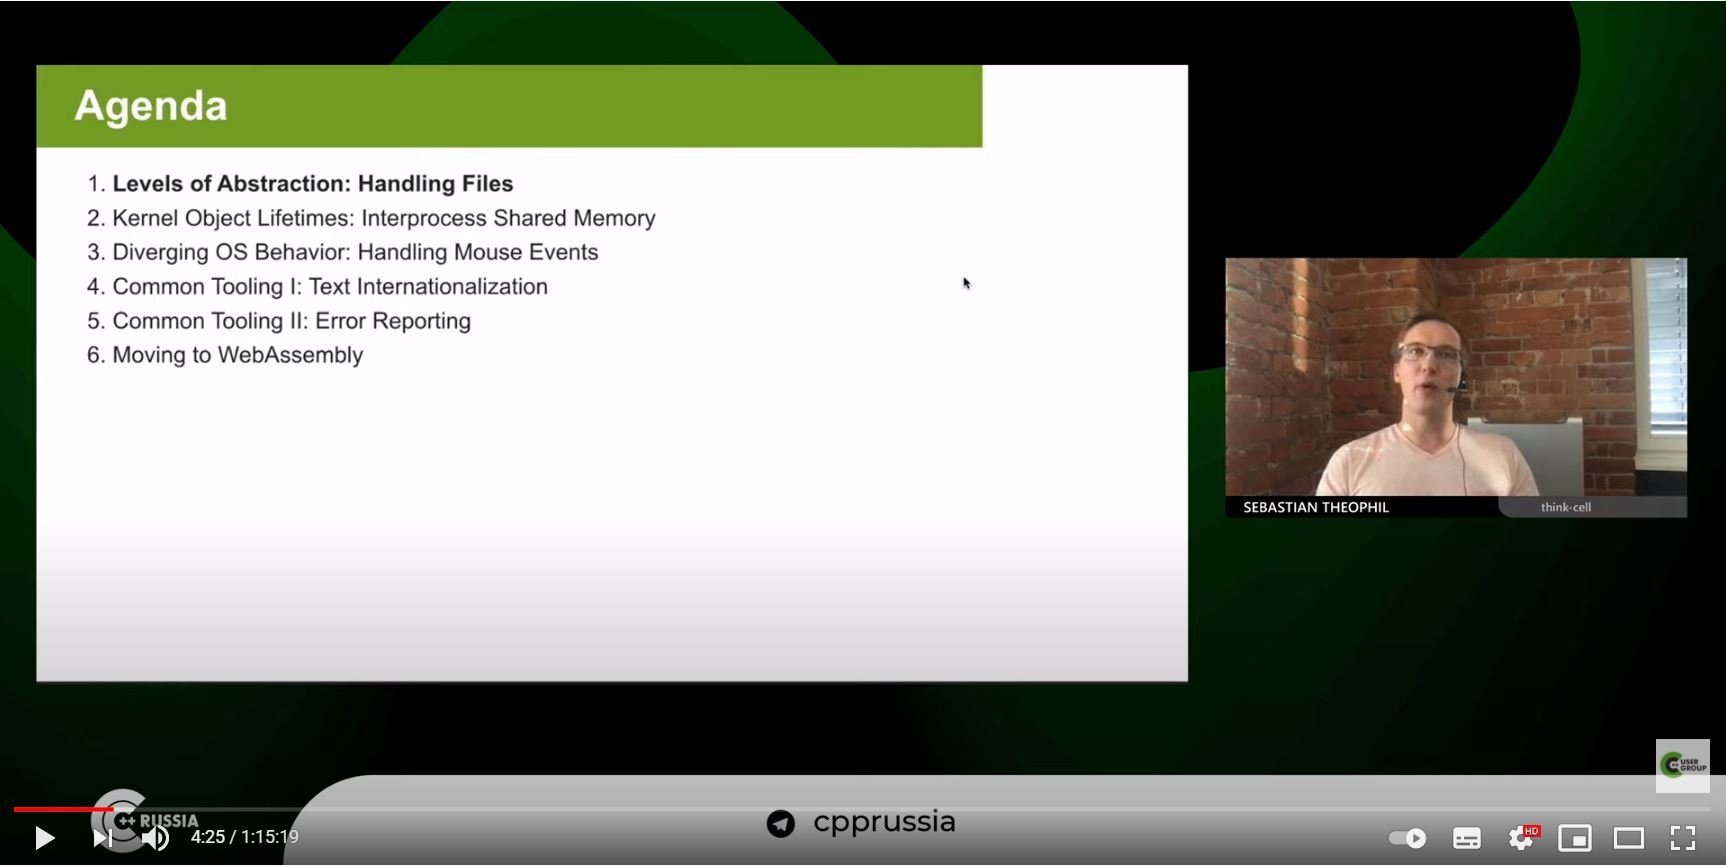Click the C++ User Group channel watermark
Viewport: 1726px width, 866px height.
(x=1683, y=766)
